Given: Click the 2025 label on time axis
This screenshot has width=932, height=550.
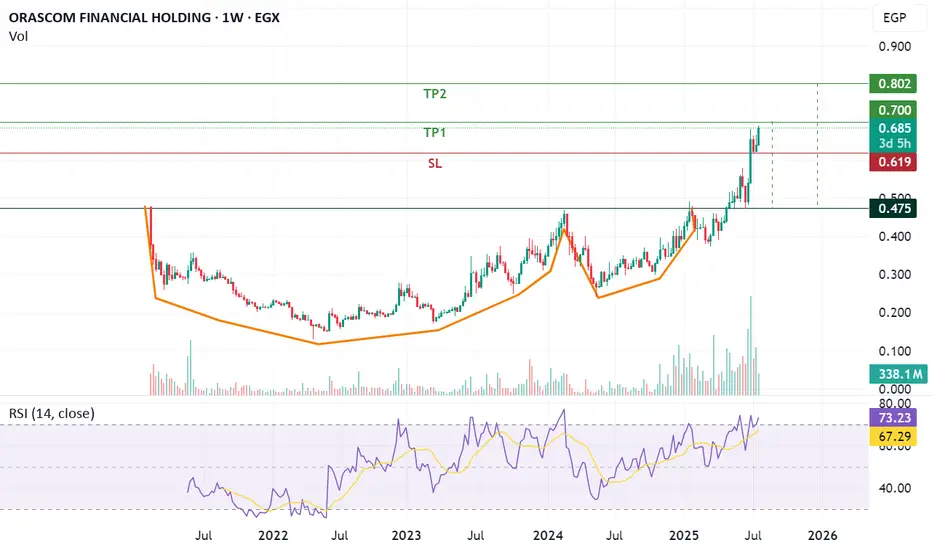Looking at the screenshot, I should (x=684, y=536).
